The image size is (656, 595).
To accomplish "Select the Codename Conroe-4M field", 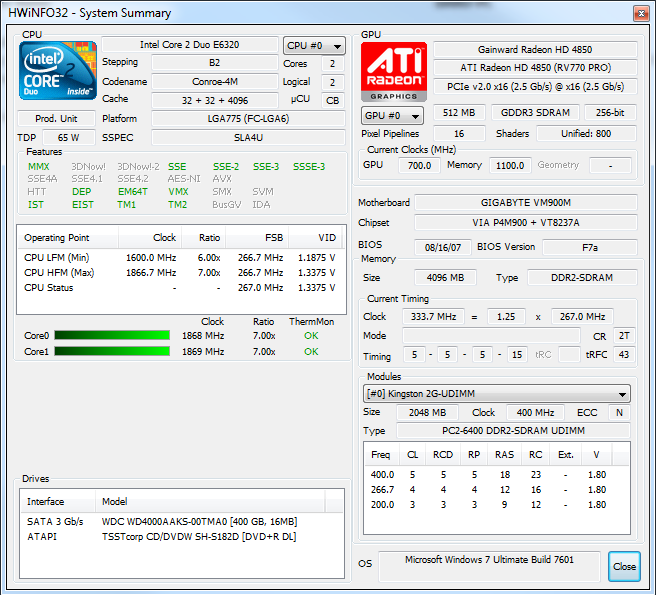I will point(215,82).
